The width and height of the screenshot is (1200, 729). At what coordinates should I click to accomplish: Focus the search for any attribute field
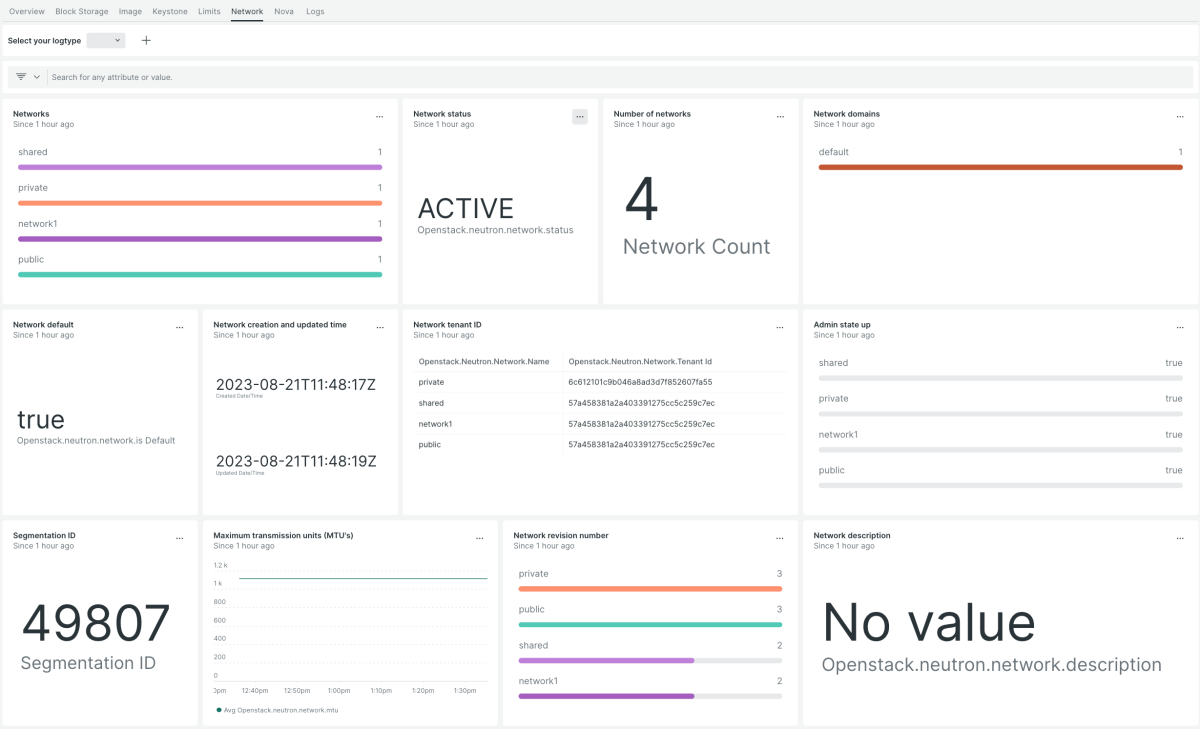[x=620, y=77]
